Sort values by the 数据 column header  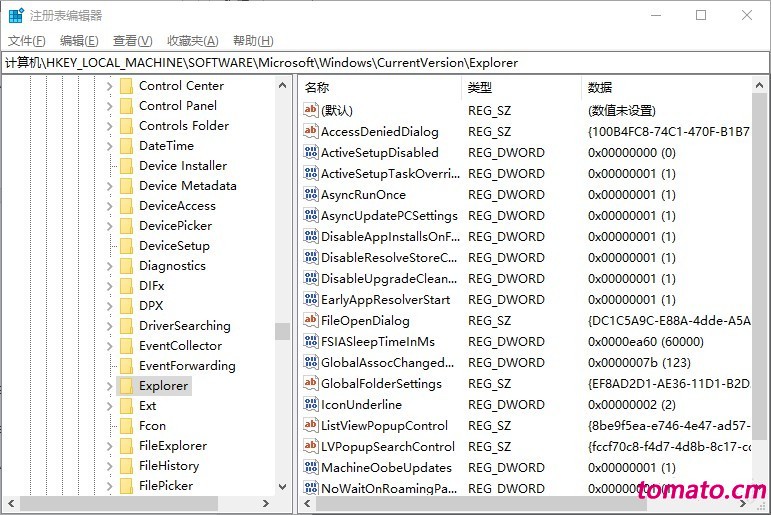coord(667,88)
